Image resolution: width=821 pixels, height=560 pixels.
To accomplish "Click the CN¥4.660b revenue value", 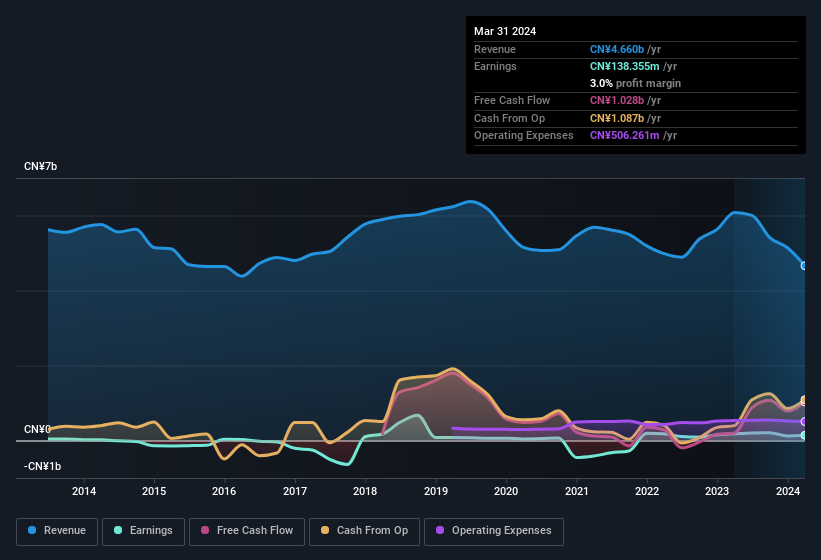I will pyautogui.click(x=617, y=49).
